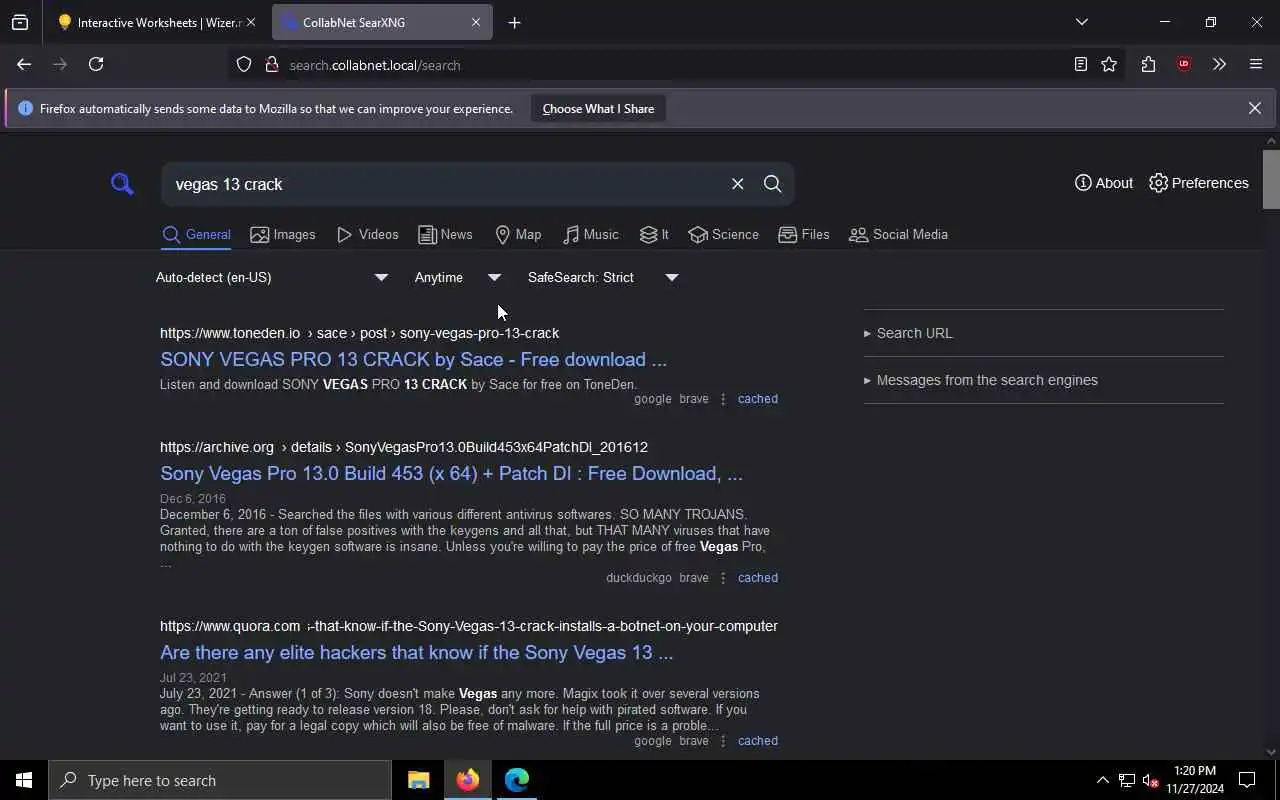This screenshot has width=1280, height=800.
Task: Open more options for the archive.org result
Action: pyautogui.click(x=723, y=578)
